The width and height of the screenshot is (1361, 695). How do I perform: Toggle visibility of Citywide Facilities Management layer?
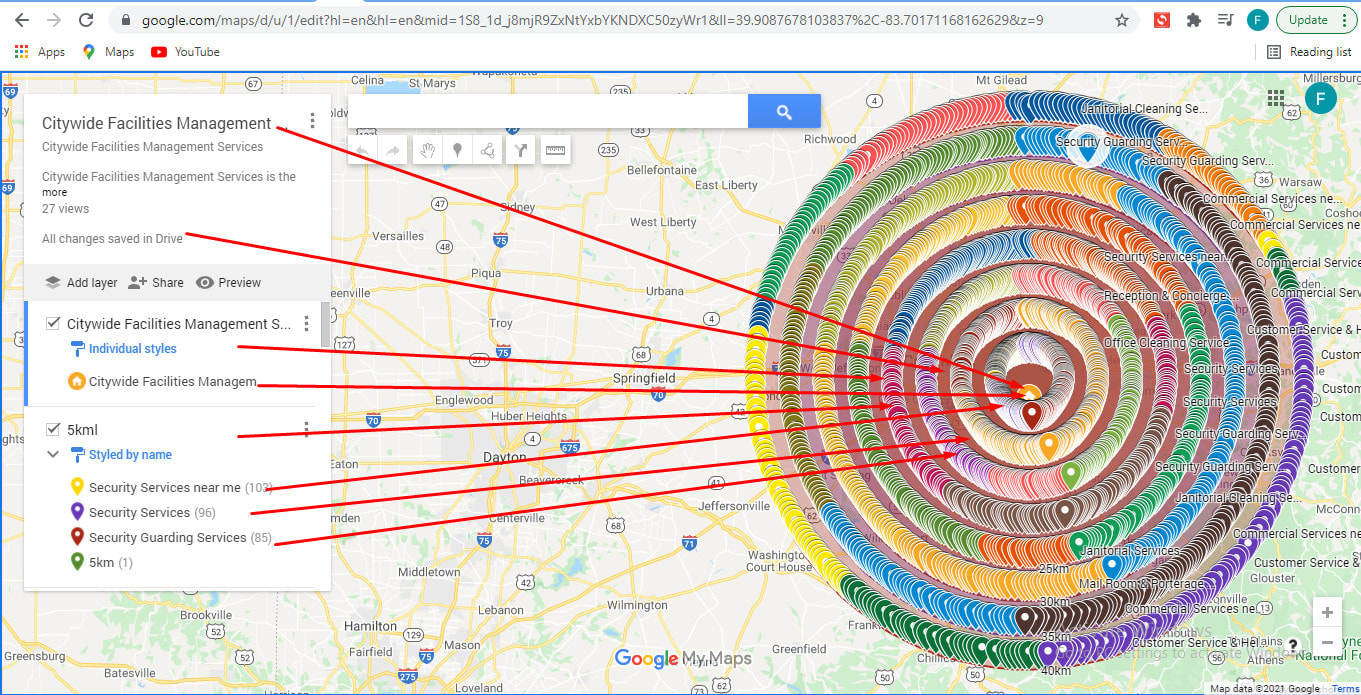(x=53, y=323)
